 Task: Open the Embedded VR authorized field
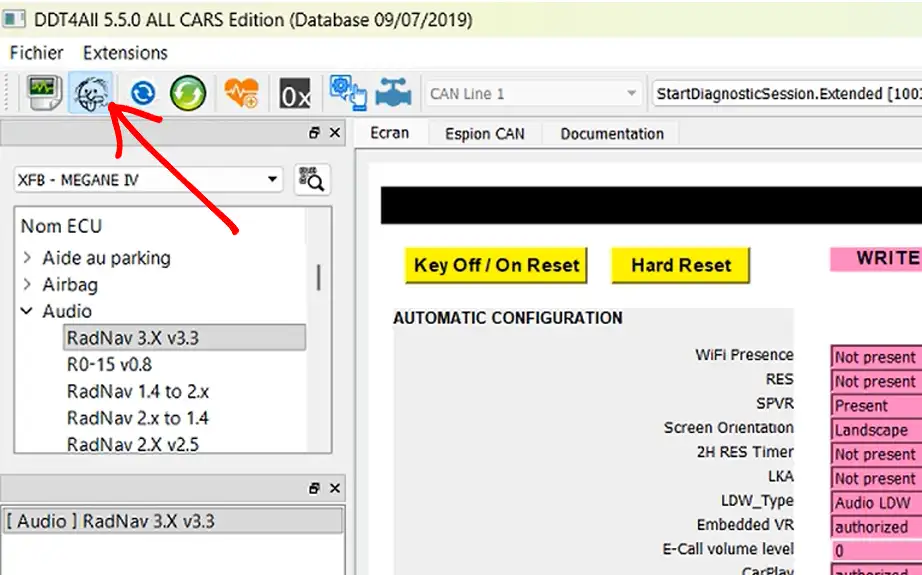coord(876,527)
